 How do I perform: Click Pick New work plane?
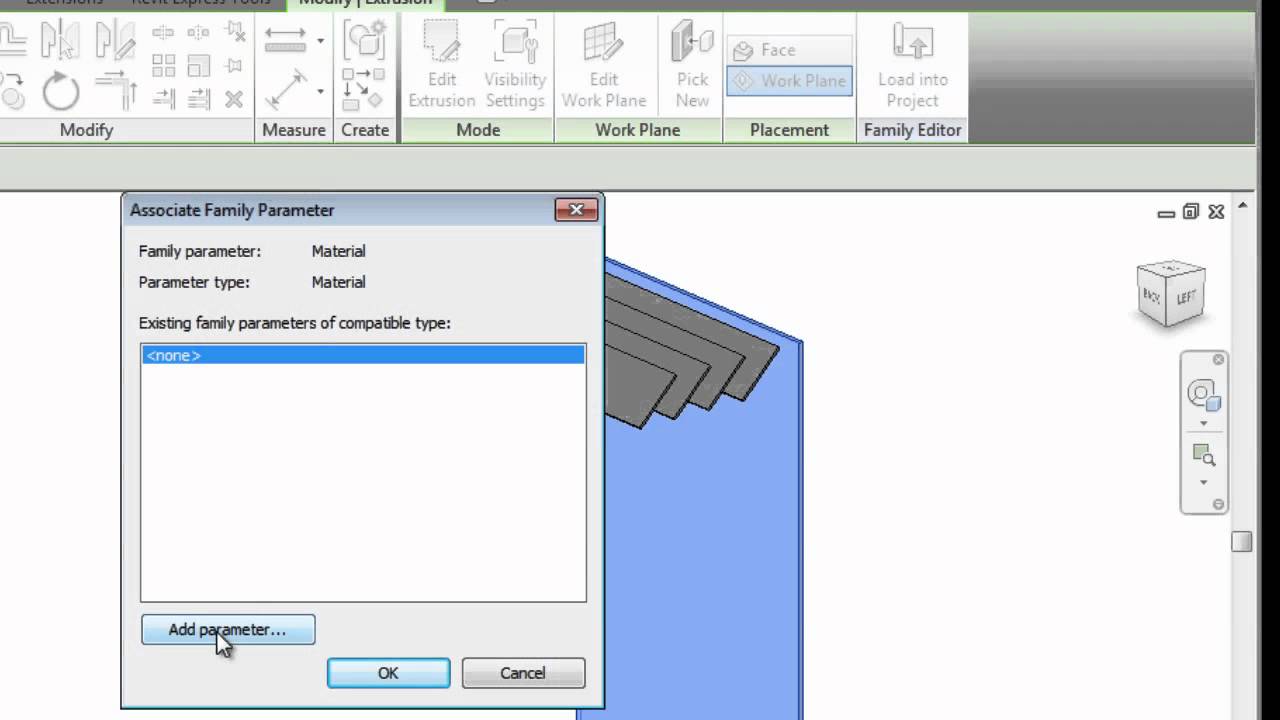point(692,65)
